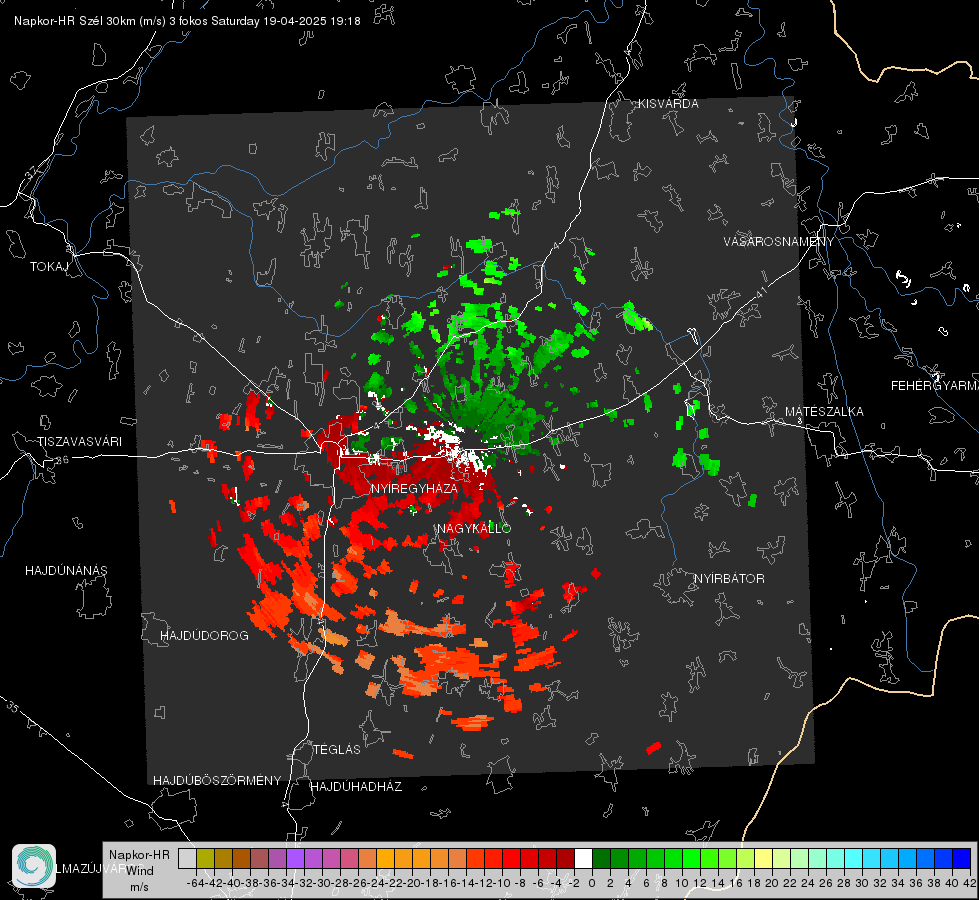Click the NYÍRBÁTOR town label
The width and height of the screenshot is (979, 900).
pos(729,579)
